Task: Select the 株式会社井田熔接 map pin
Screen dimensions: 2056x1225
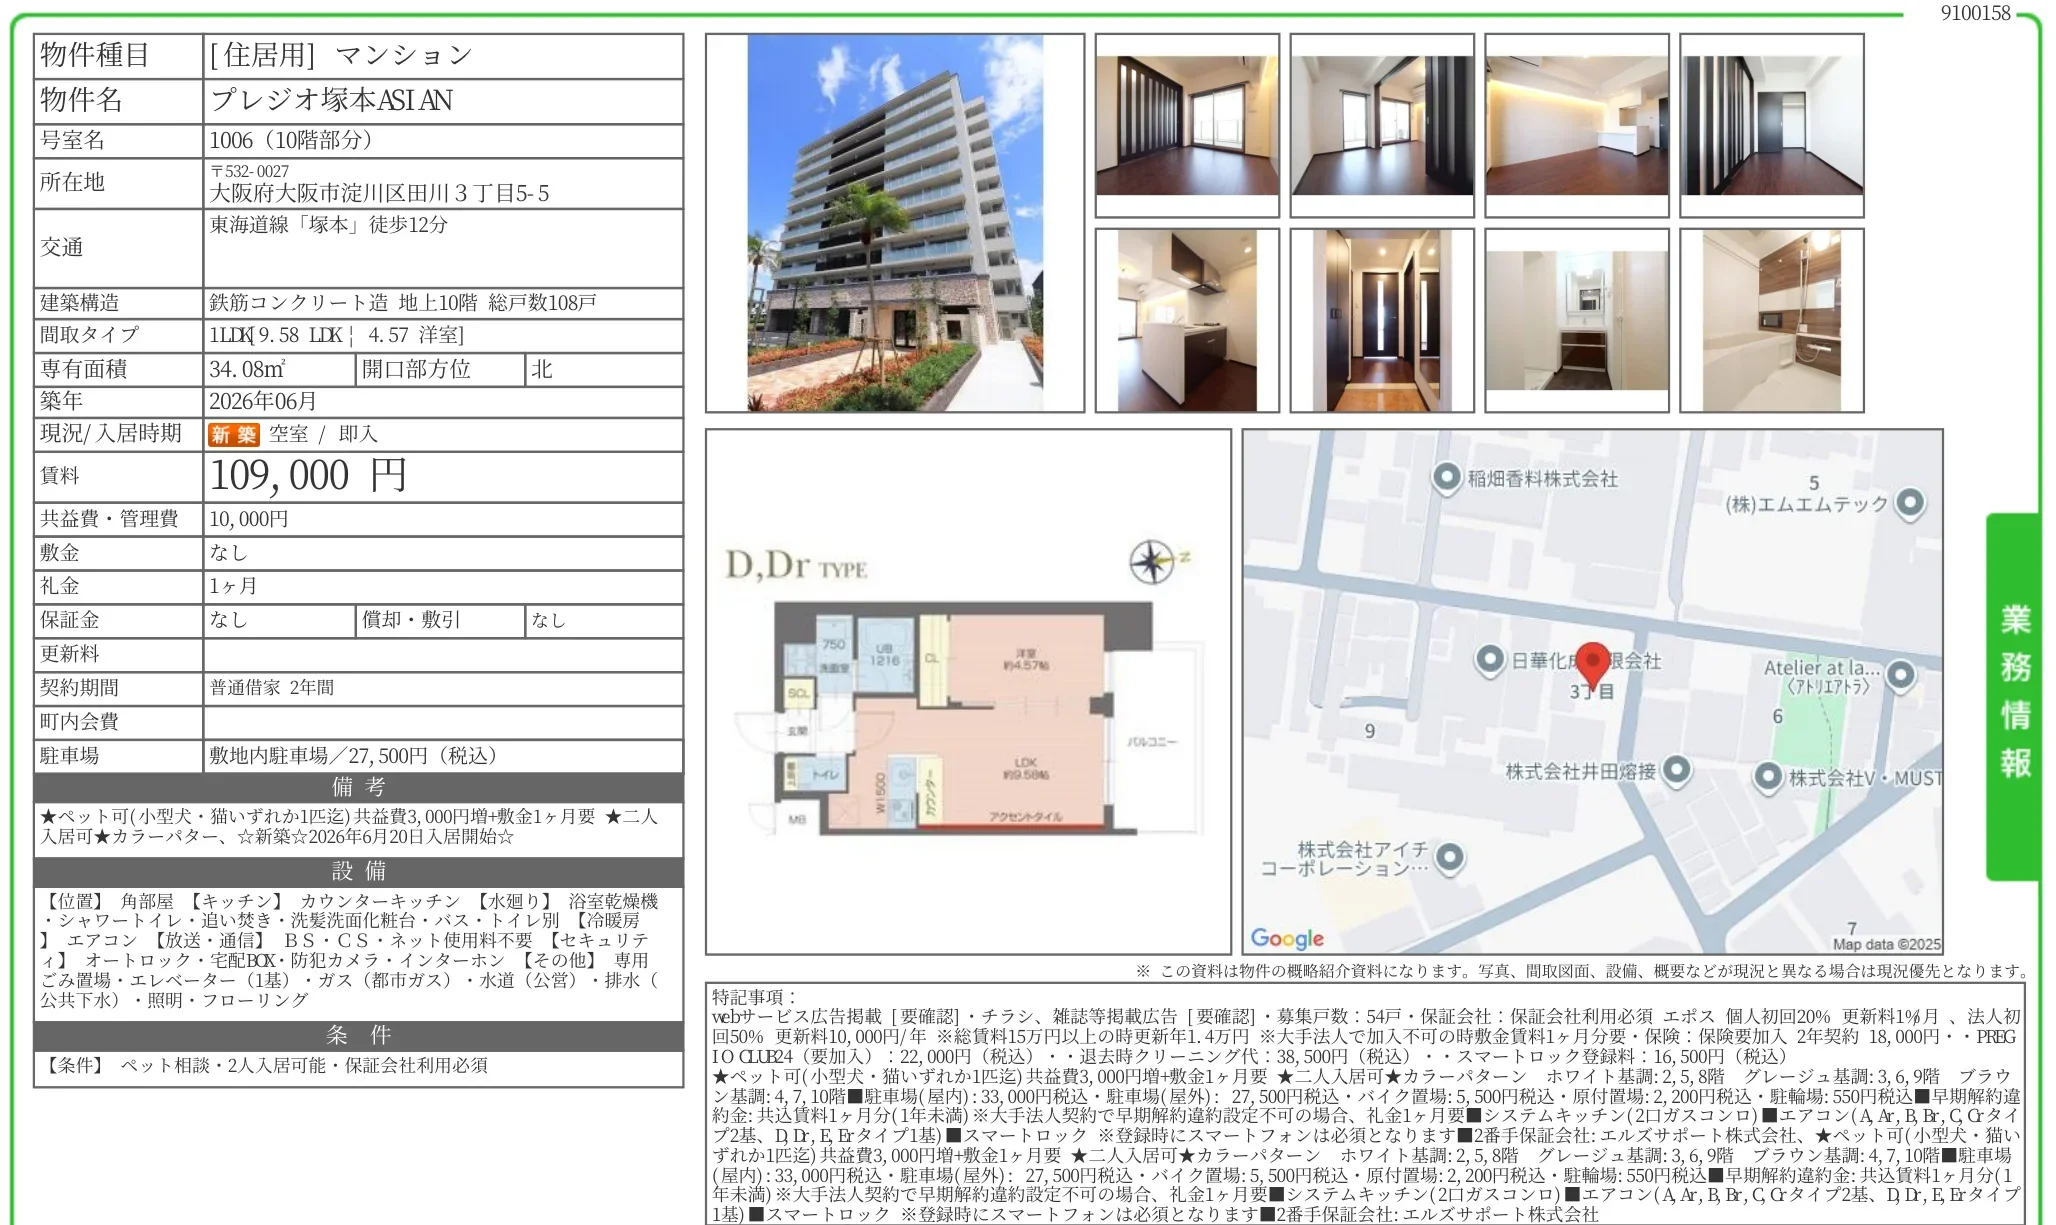Action: pyautogui.click(x=1676, y=769)
